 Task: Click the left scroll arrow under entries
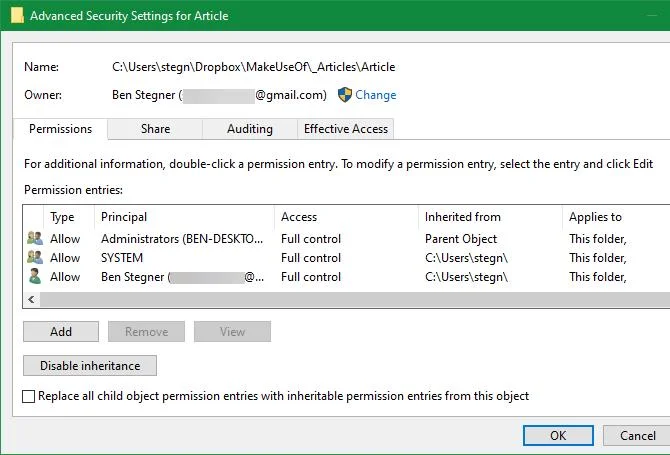pyautogui.click(x=31, y=299)
